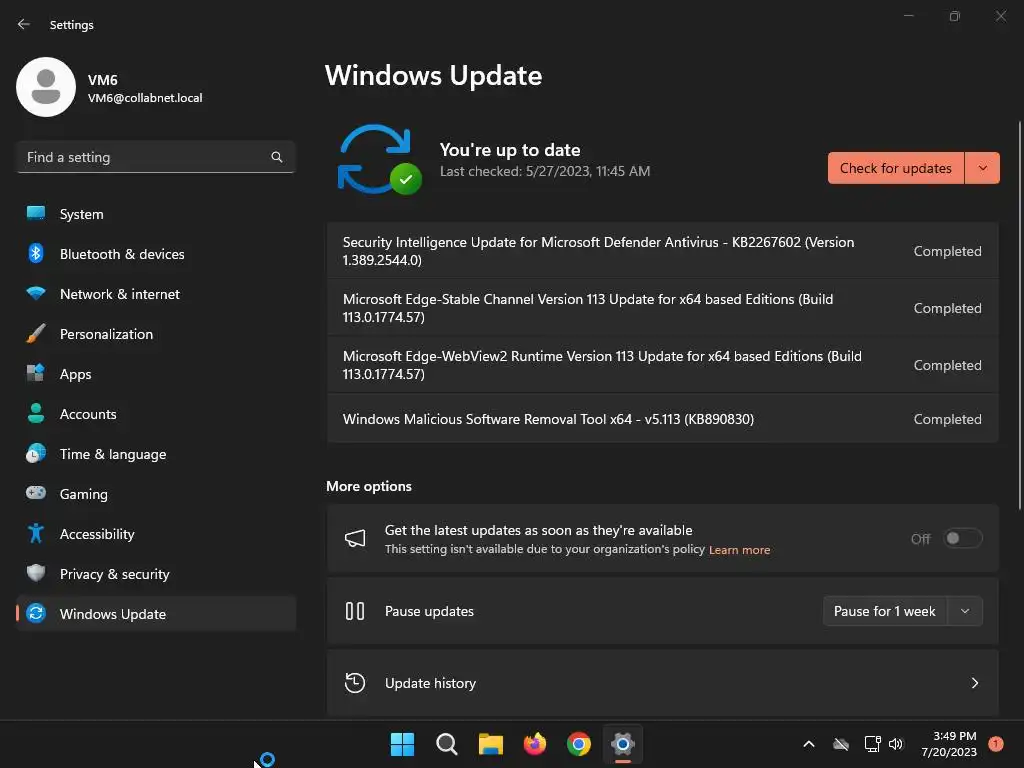Open File Explorer from taskbar
This screenshot has height=768, width=1024.
click(490, 744)
